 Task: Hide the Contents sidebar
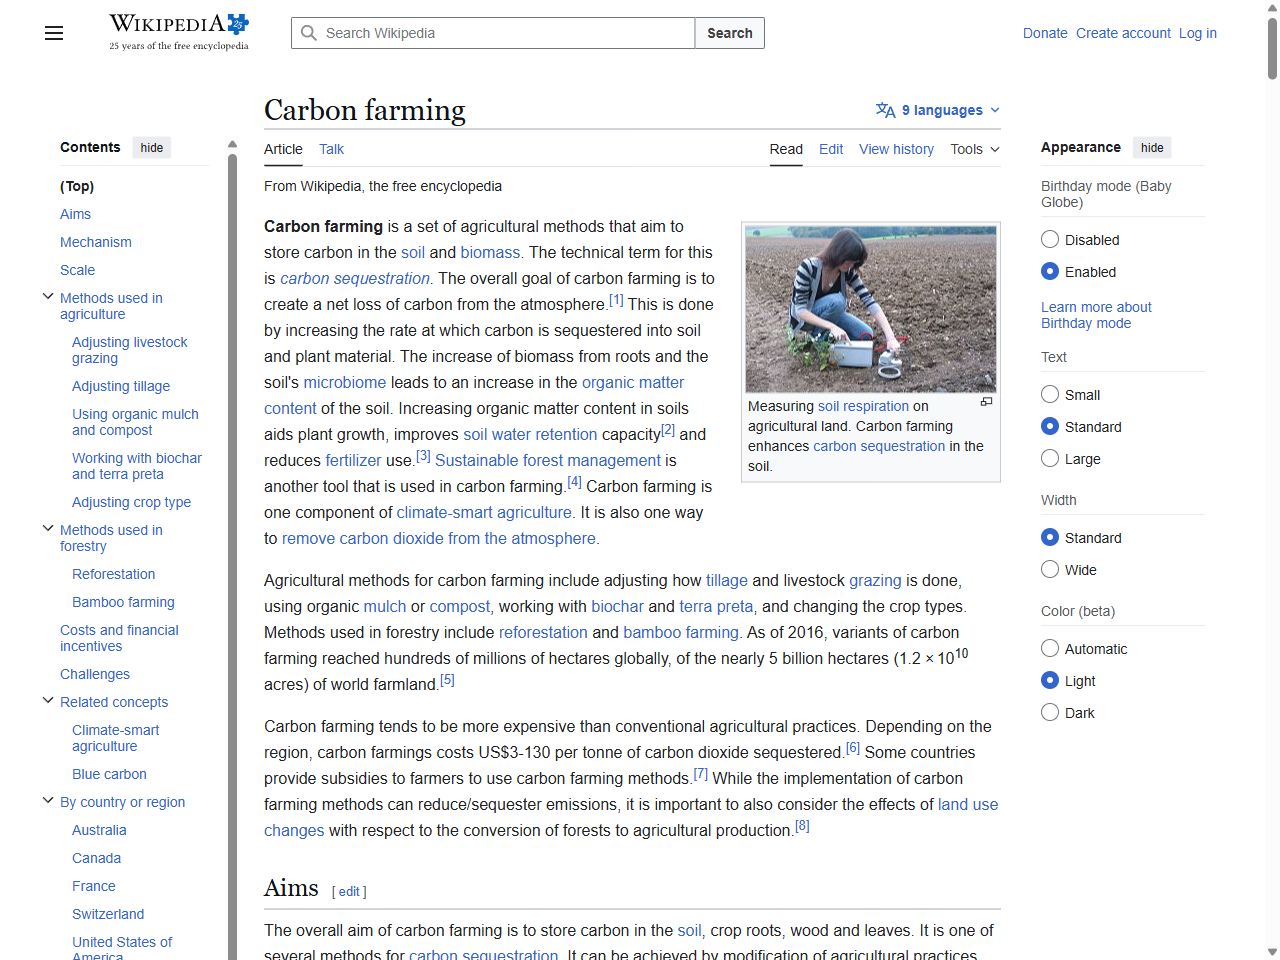(x=151, y=147)
